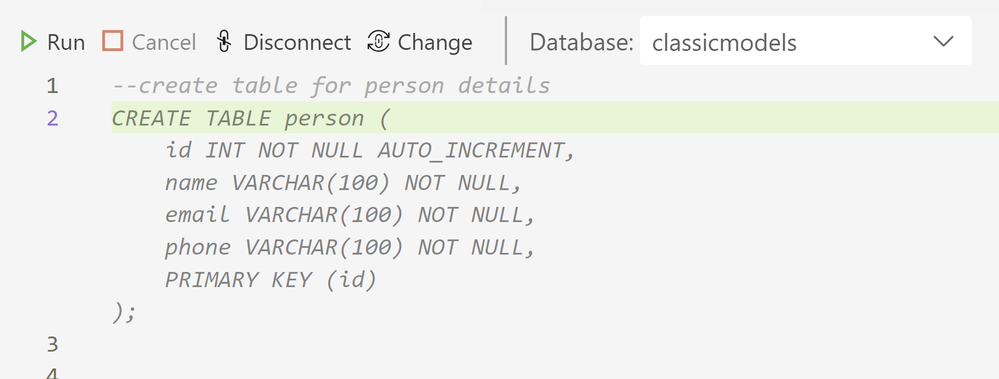Click line number 1 in gutter
This screenshot has width=999, height=379.
tap(52, 85)
